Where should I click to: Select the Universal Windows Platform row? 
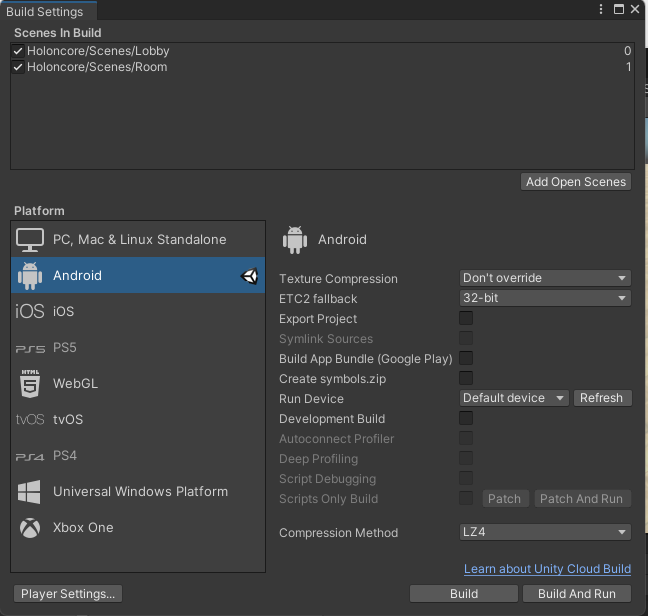pos(138,492)
